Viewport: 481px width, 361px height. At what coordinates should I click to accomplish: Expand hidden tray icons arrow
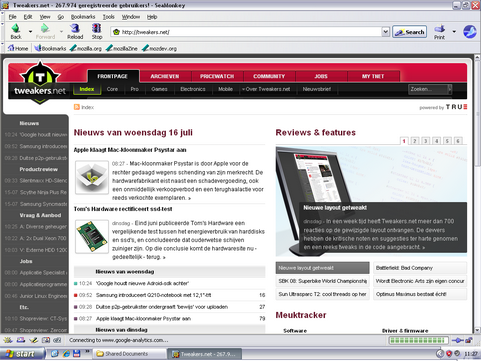click(440, 354)
